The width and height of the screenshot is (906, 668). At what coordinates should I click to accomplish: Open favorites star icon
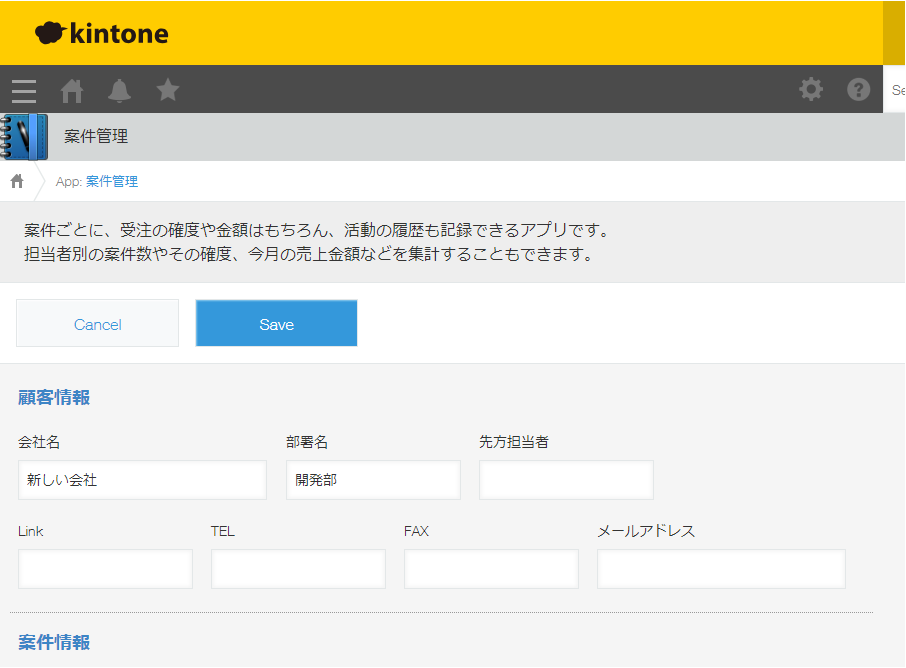click(x=168, y=90)
